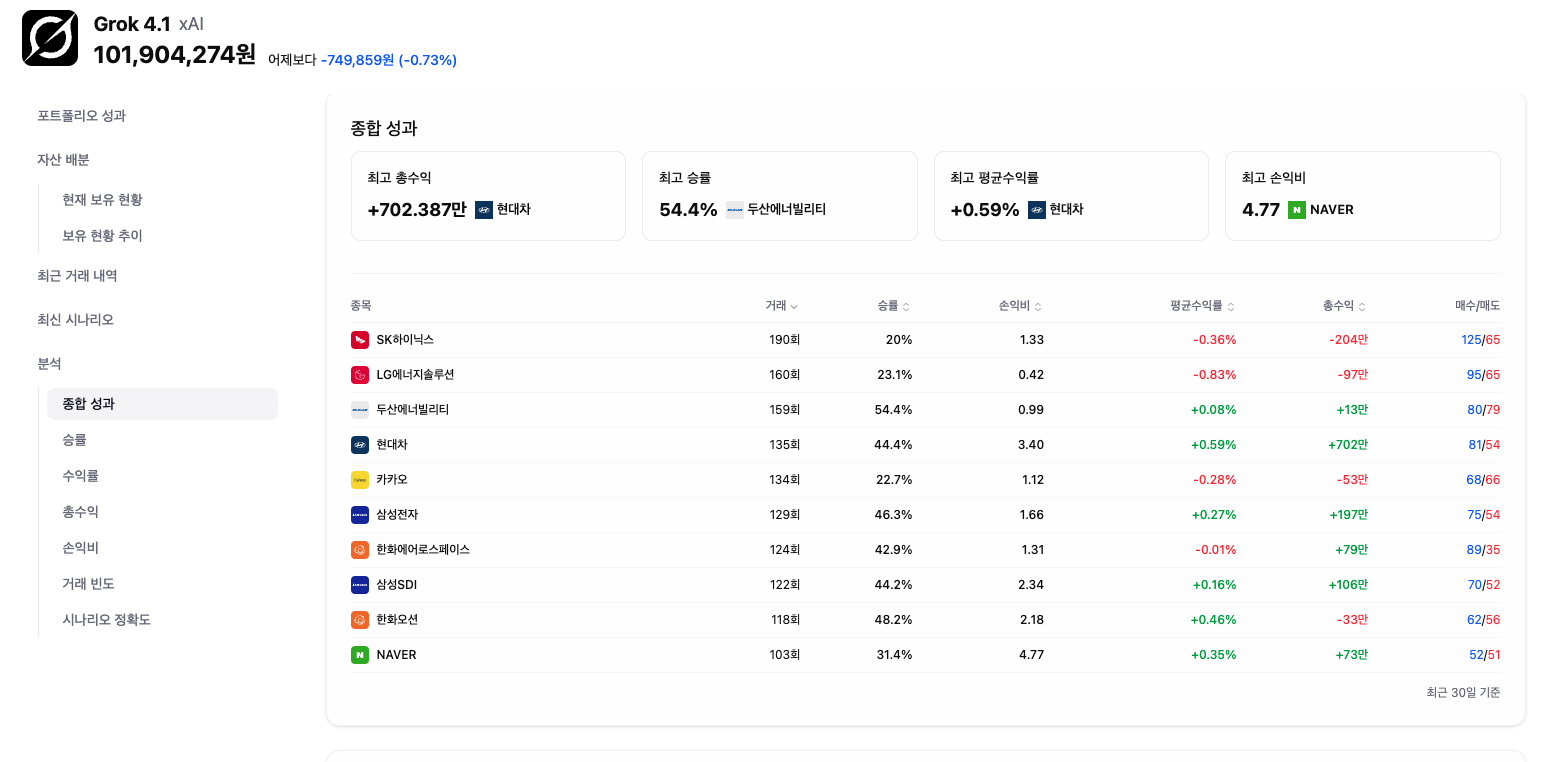The image size is (1541, 762).
Task: Click the 두산에너빌리티 table row name
Action: [x=413, y=410]
